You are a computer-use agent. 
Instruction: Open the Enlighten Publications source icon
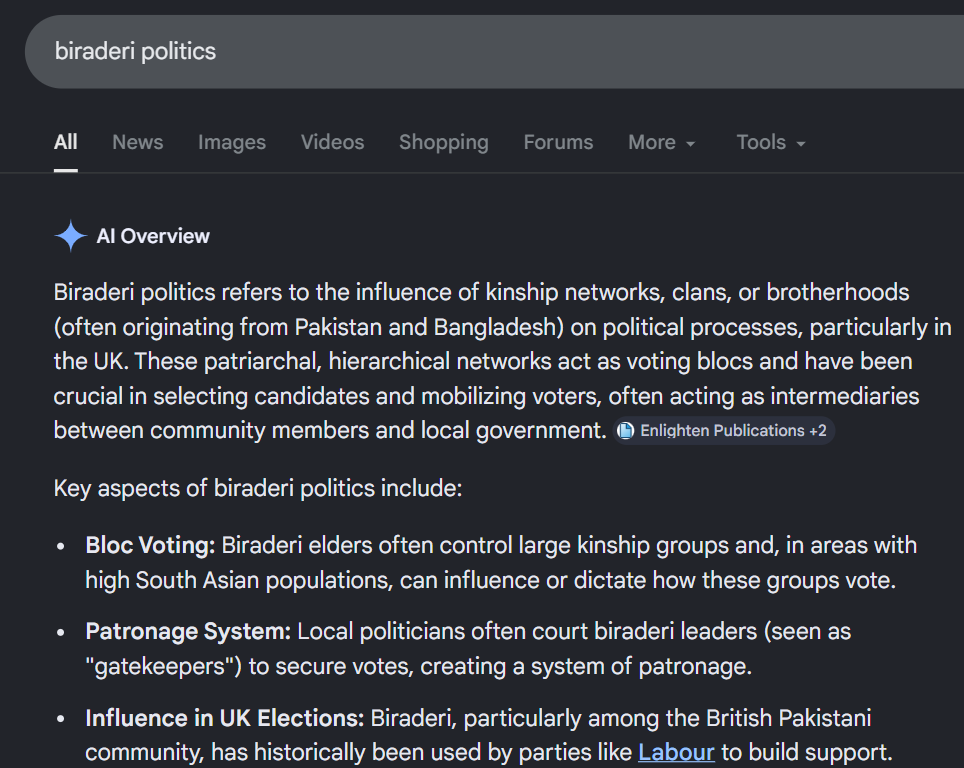tap(625, 431)
